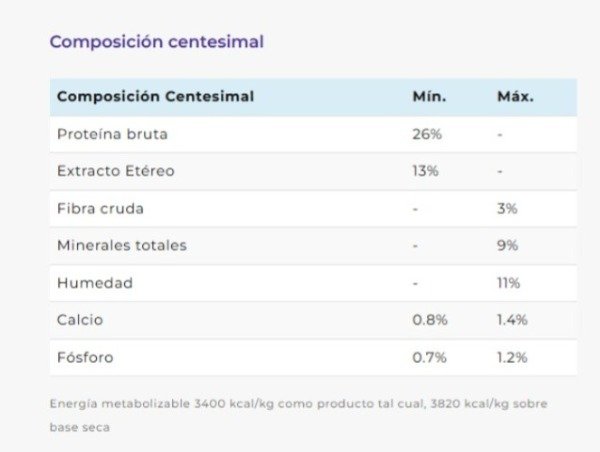Select the 'Extracto Etéreo' row label
This screenshot has width=600, height=452.
(115, 171)
